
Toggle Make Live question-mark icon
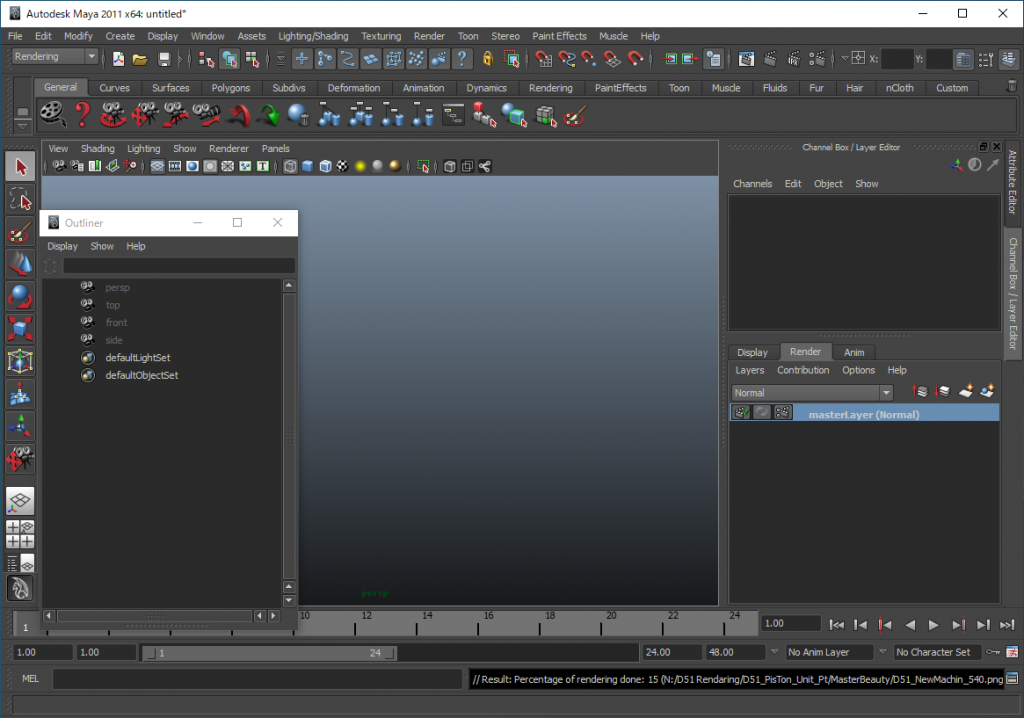[x=462, y=59]
